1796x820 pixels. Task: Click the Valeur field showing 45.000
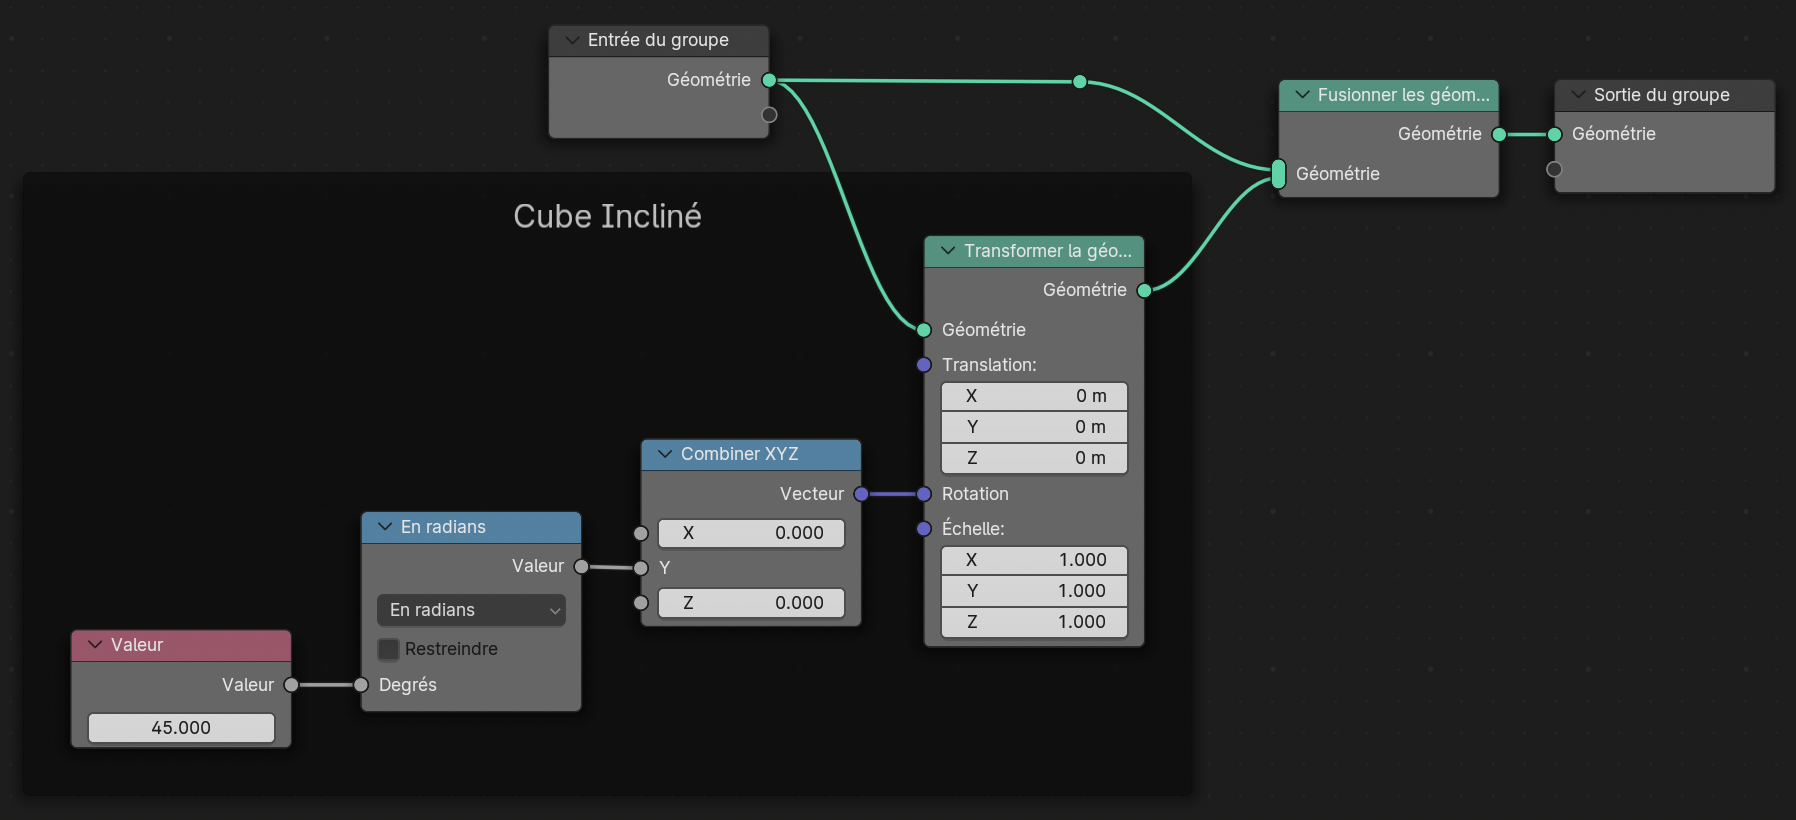[181, 728]
